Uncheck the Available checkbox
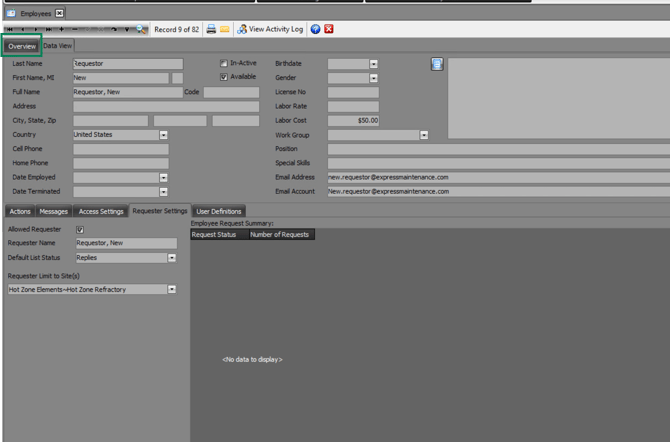Viewport: 670px width, 442px height. point(224,77)
